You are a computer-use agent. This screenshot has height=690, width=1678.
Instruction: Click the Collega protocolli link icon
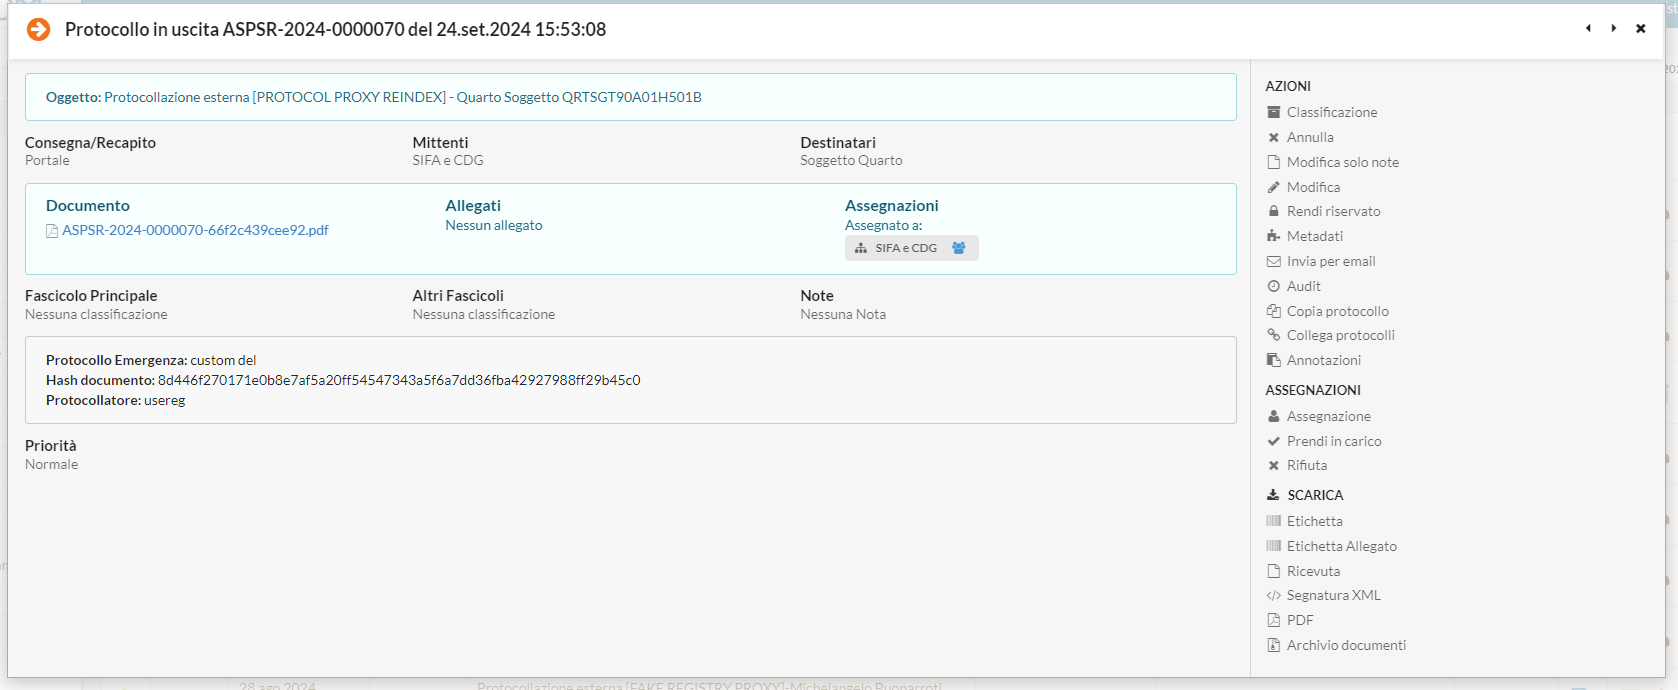coord(1273,335)
